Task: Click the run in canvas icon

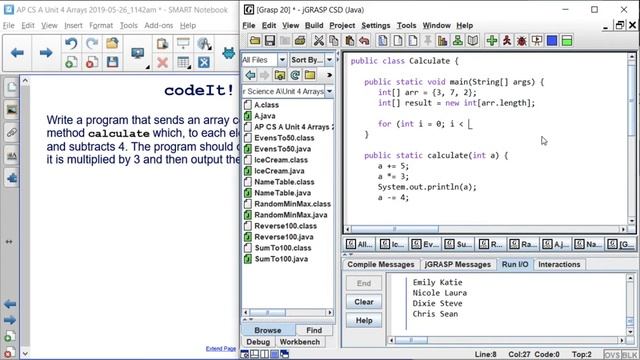Action: tap(537, 40)
